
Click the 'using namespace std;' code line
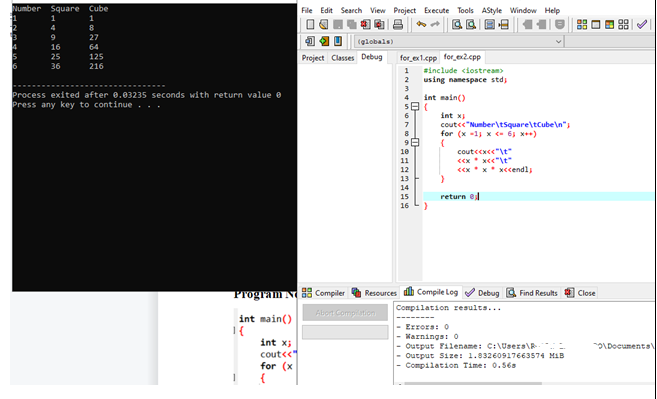[466, 80]
